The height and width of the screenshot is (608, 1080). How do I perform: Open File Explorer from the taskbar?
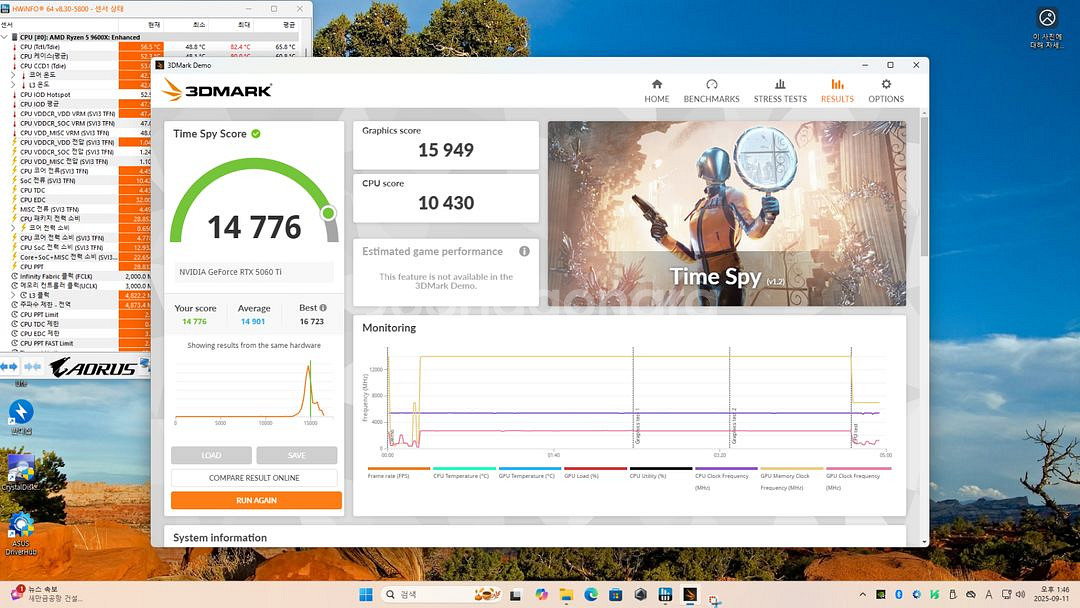566,594
